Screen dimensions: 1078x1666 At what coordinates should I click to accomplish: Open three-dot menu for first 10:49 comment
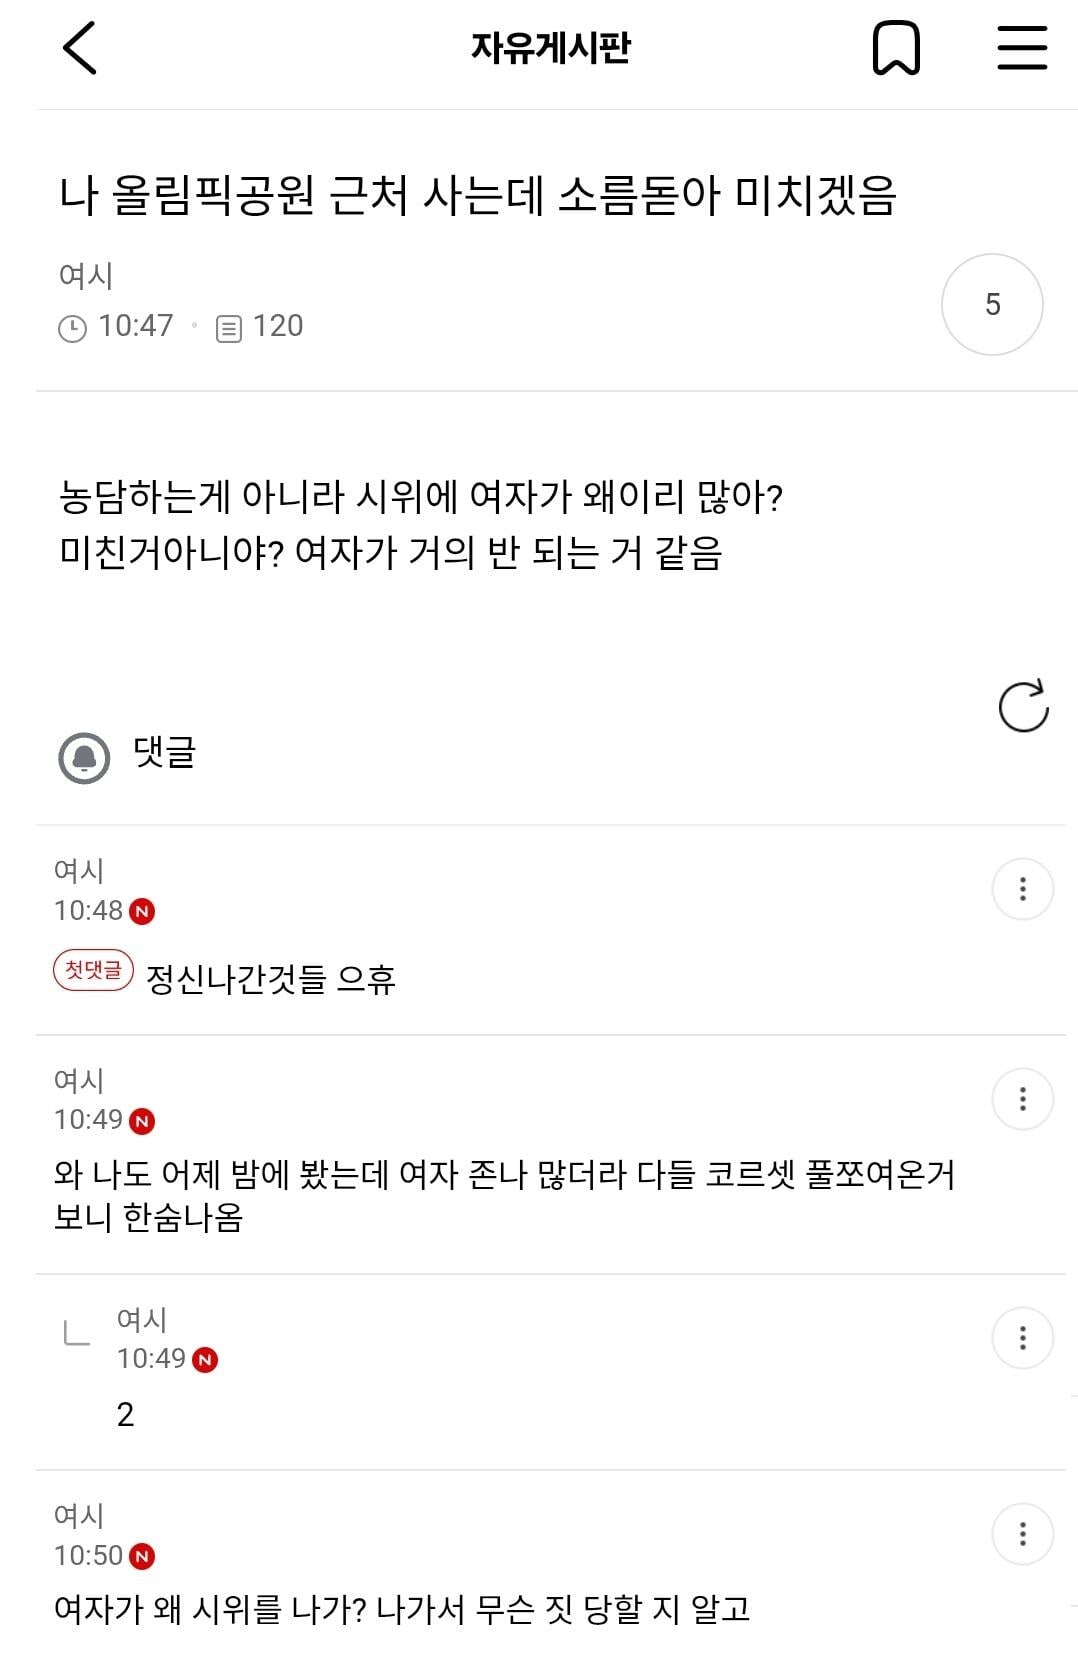point(1022,1098)
